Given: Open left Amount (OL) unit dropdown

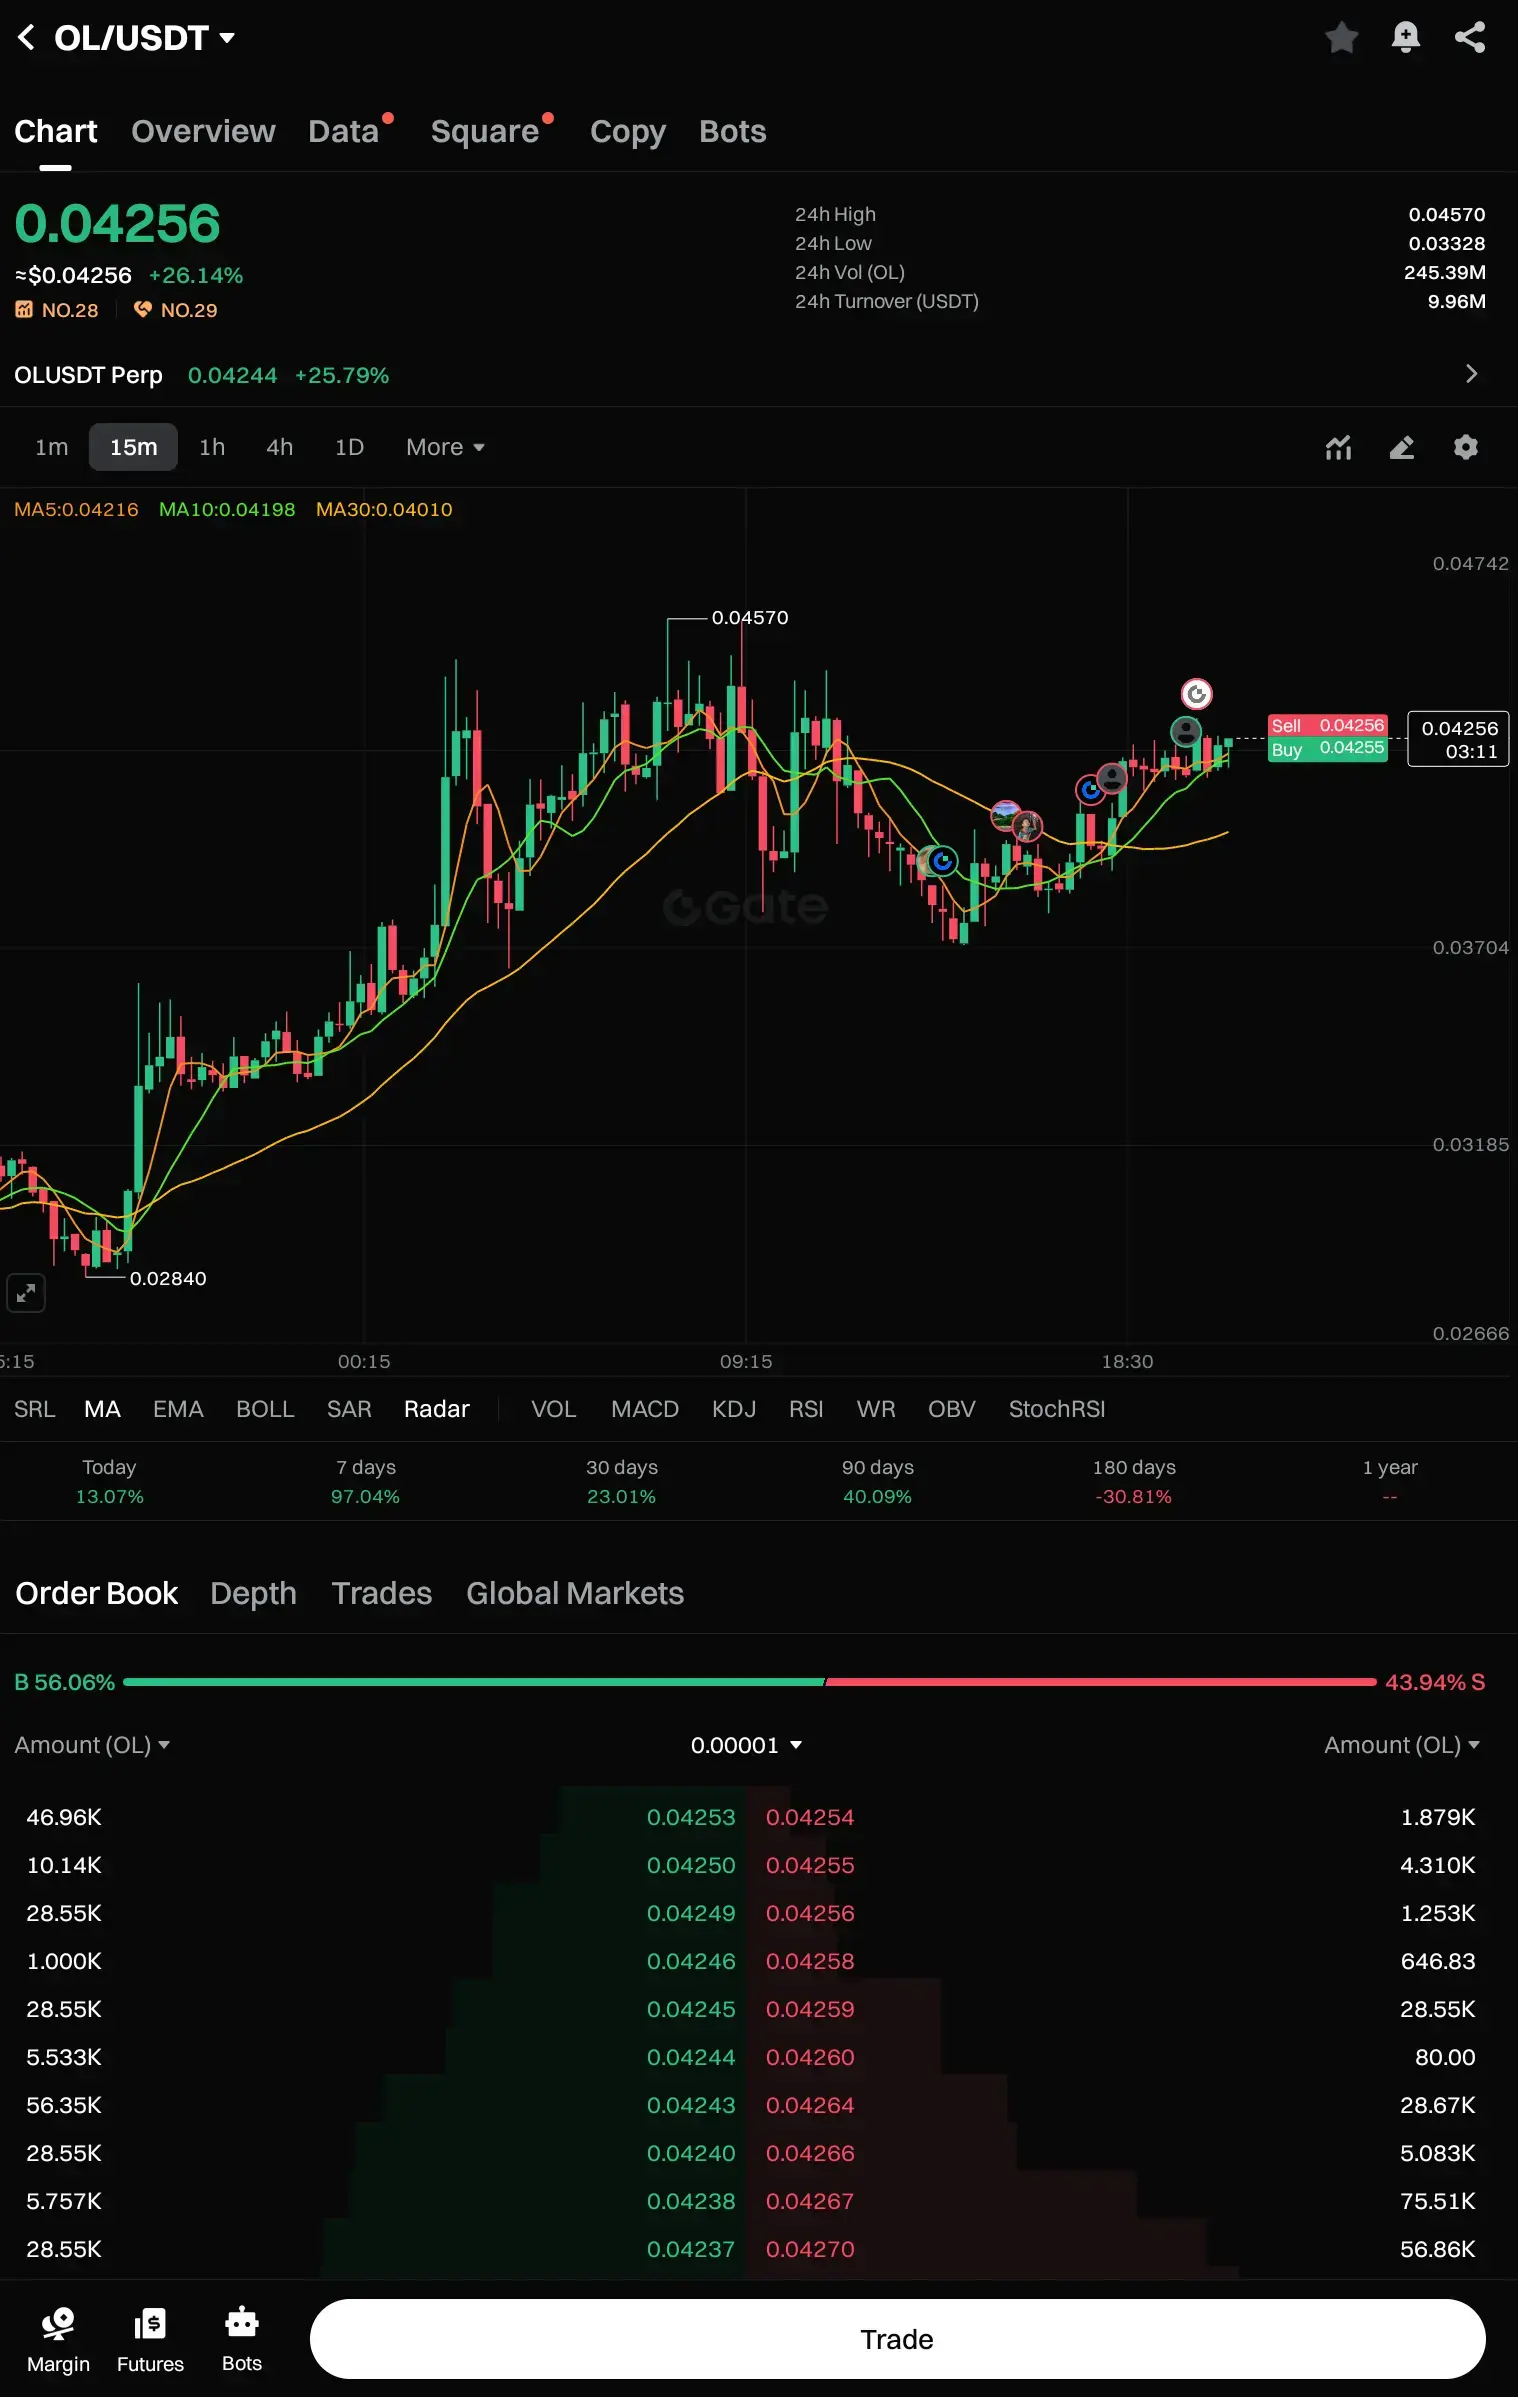Looking at the screenshot, I should [92, 1745].
